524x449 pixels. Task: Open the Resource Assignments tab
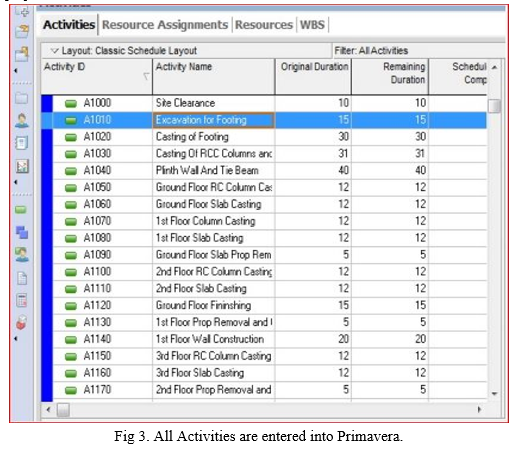click(x=165, y=25)
